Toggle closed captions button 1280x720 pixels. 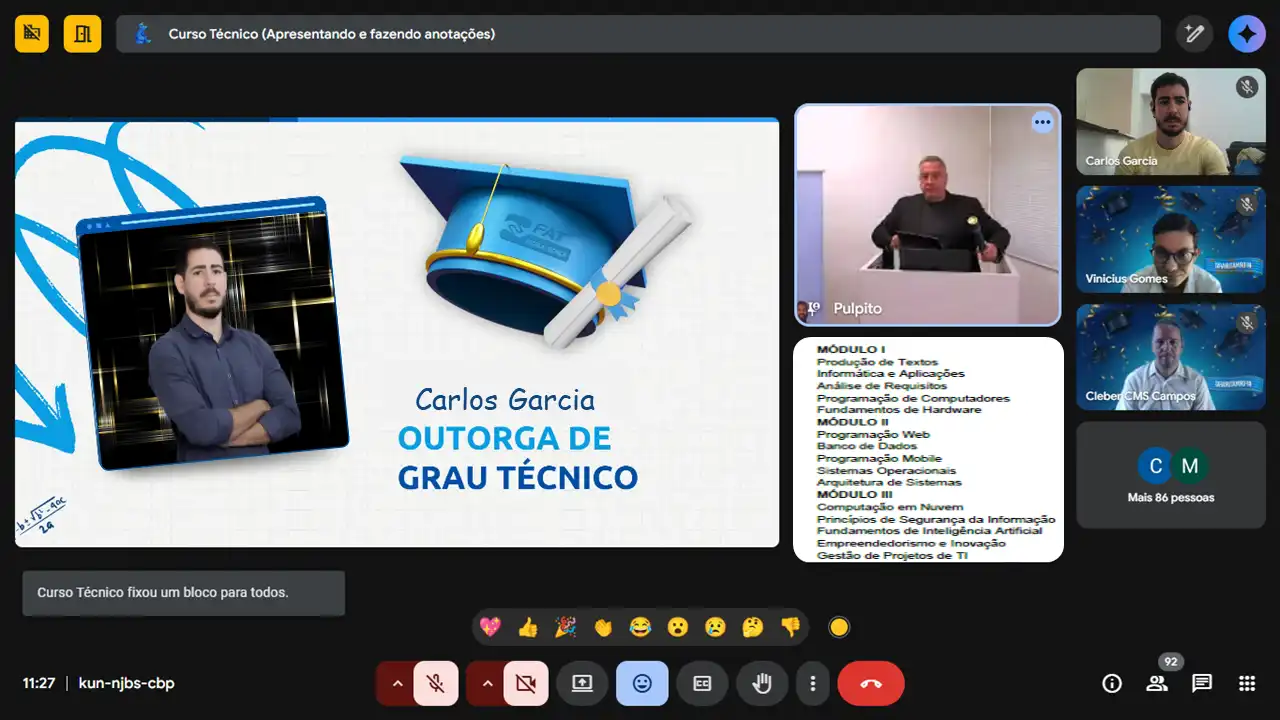tap(702, 684)
